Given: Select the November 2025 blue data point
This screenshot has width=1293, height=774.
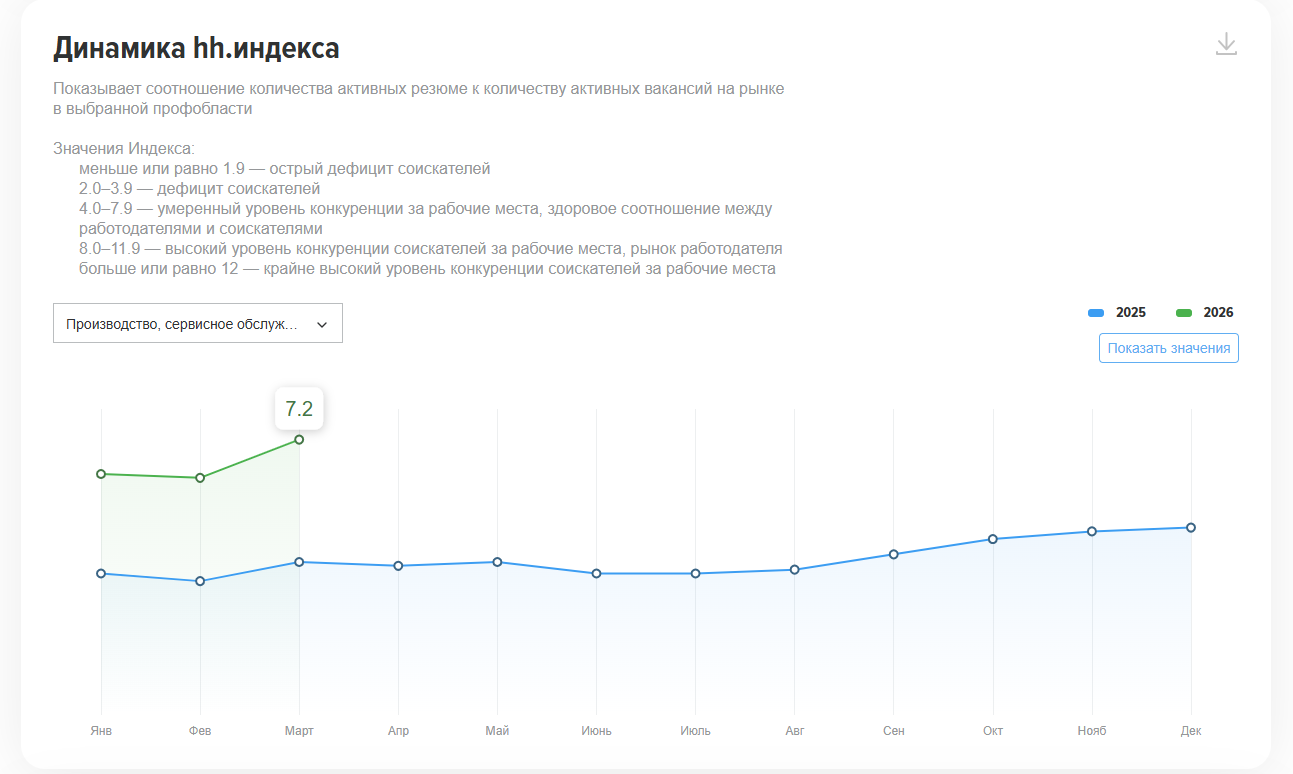Looking at the screenshot, I should click(1092, 531).
